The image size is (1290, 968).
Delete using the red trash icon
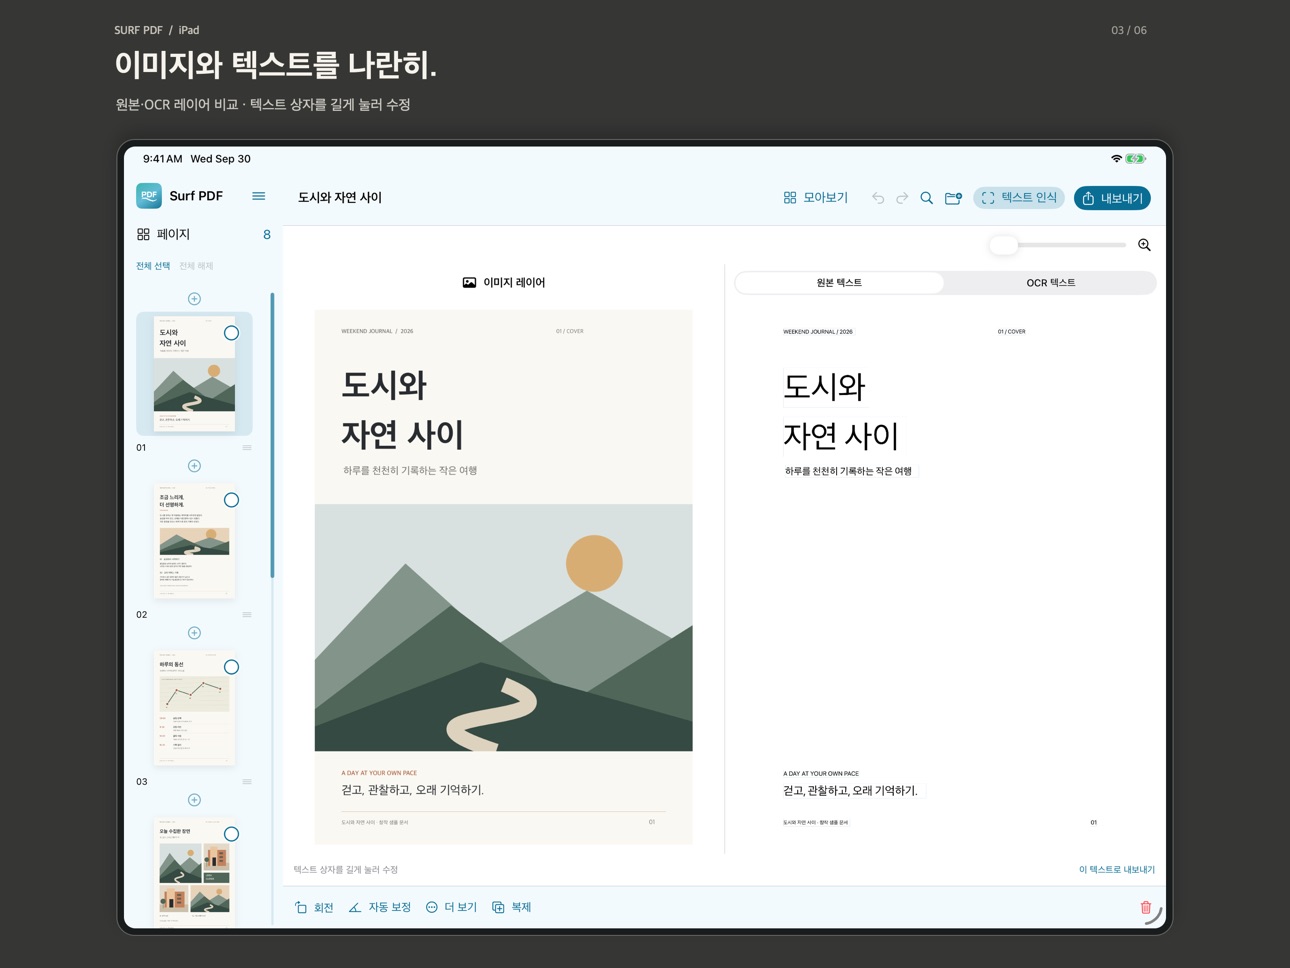(x=1146, y=907)
